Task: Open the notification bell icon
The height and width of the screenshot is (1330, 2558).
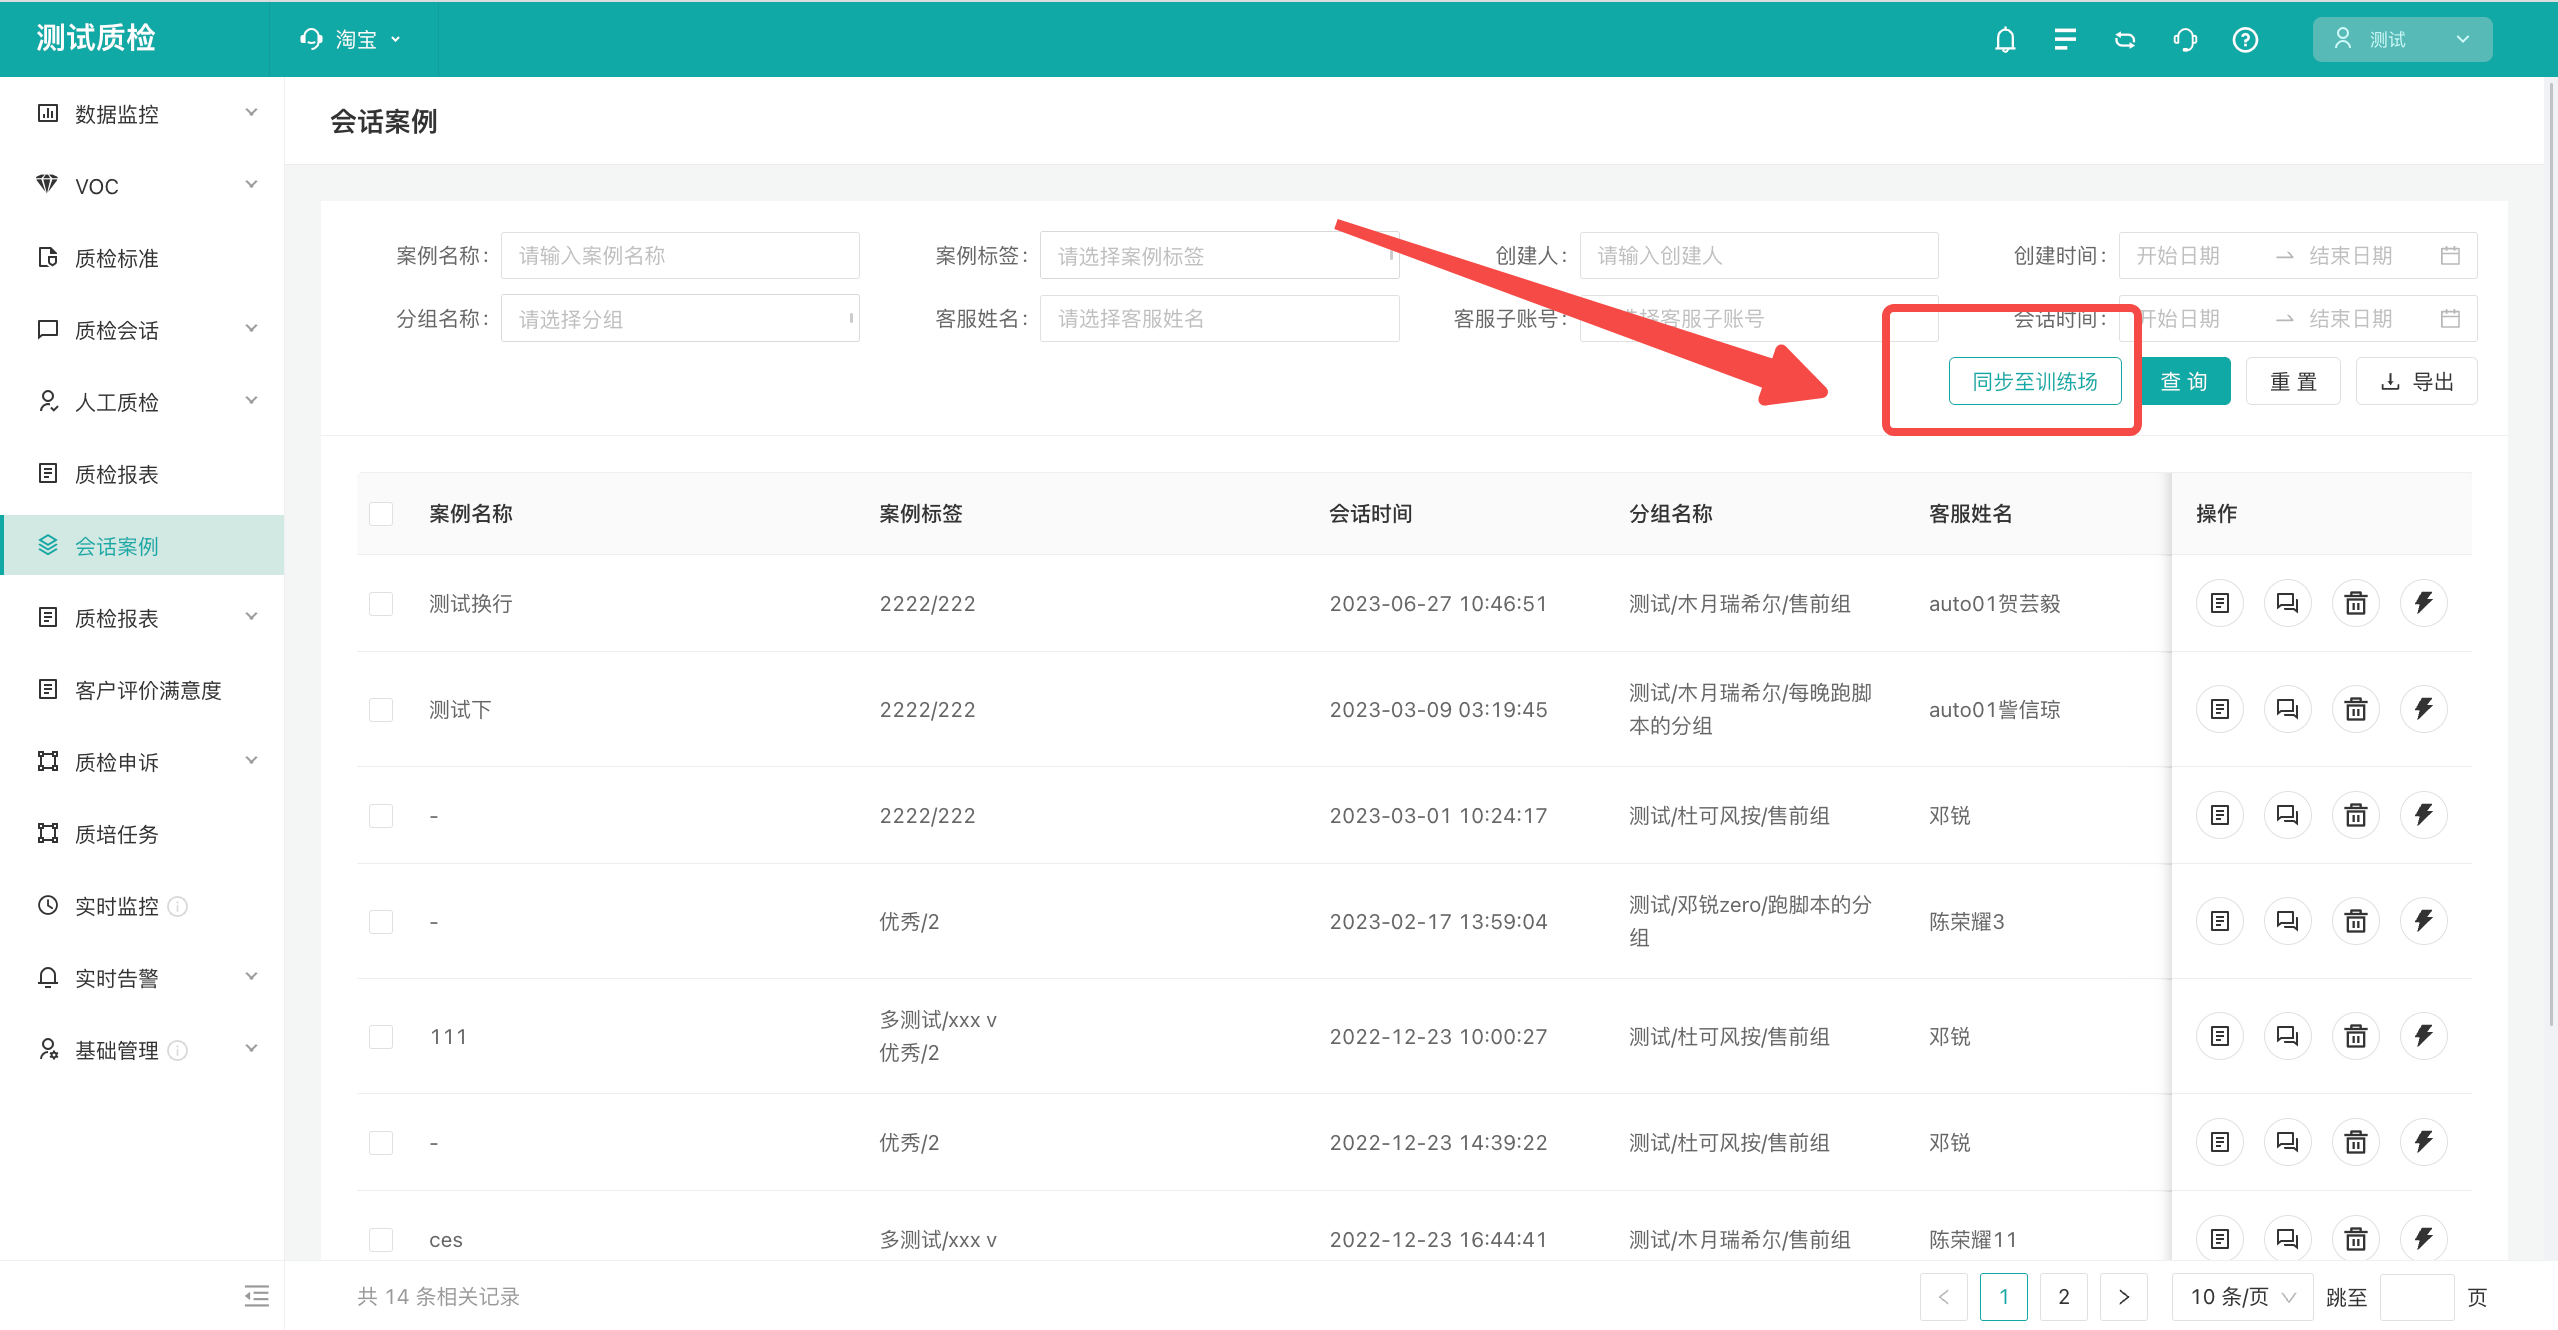Action: [2005, 39]
